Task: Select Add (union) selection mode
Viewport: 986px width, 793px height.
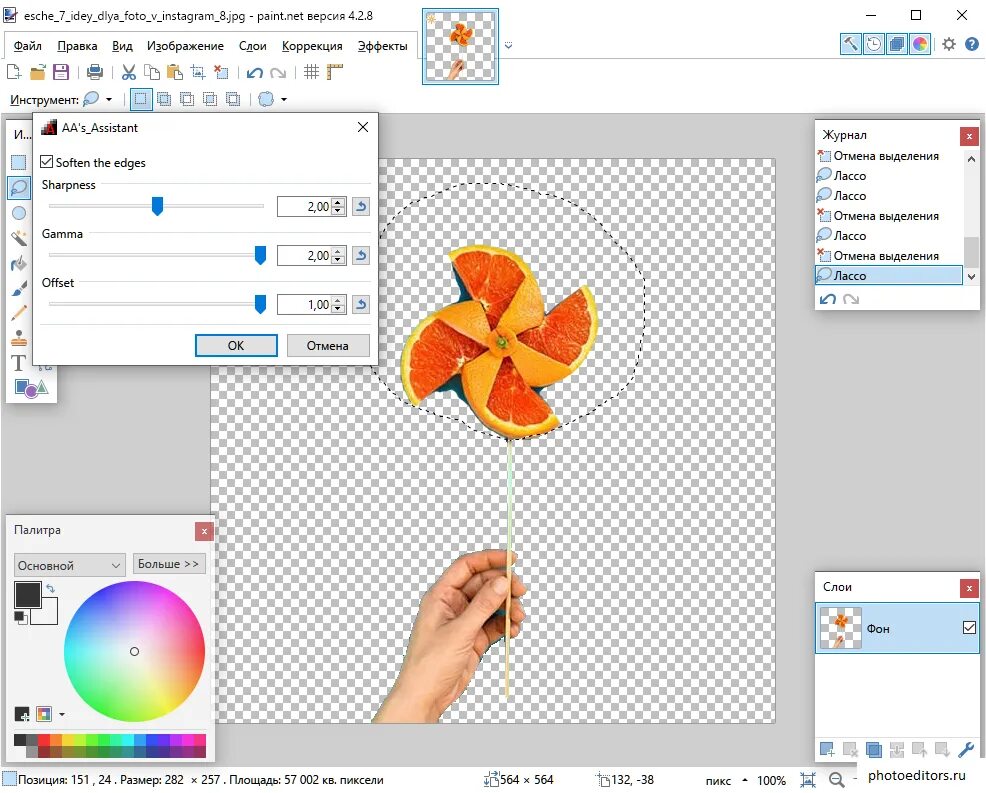Action: click(164, 99)
